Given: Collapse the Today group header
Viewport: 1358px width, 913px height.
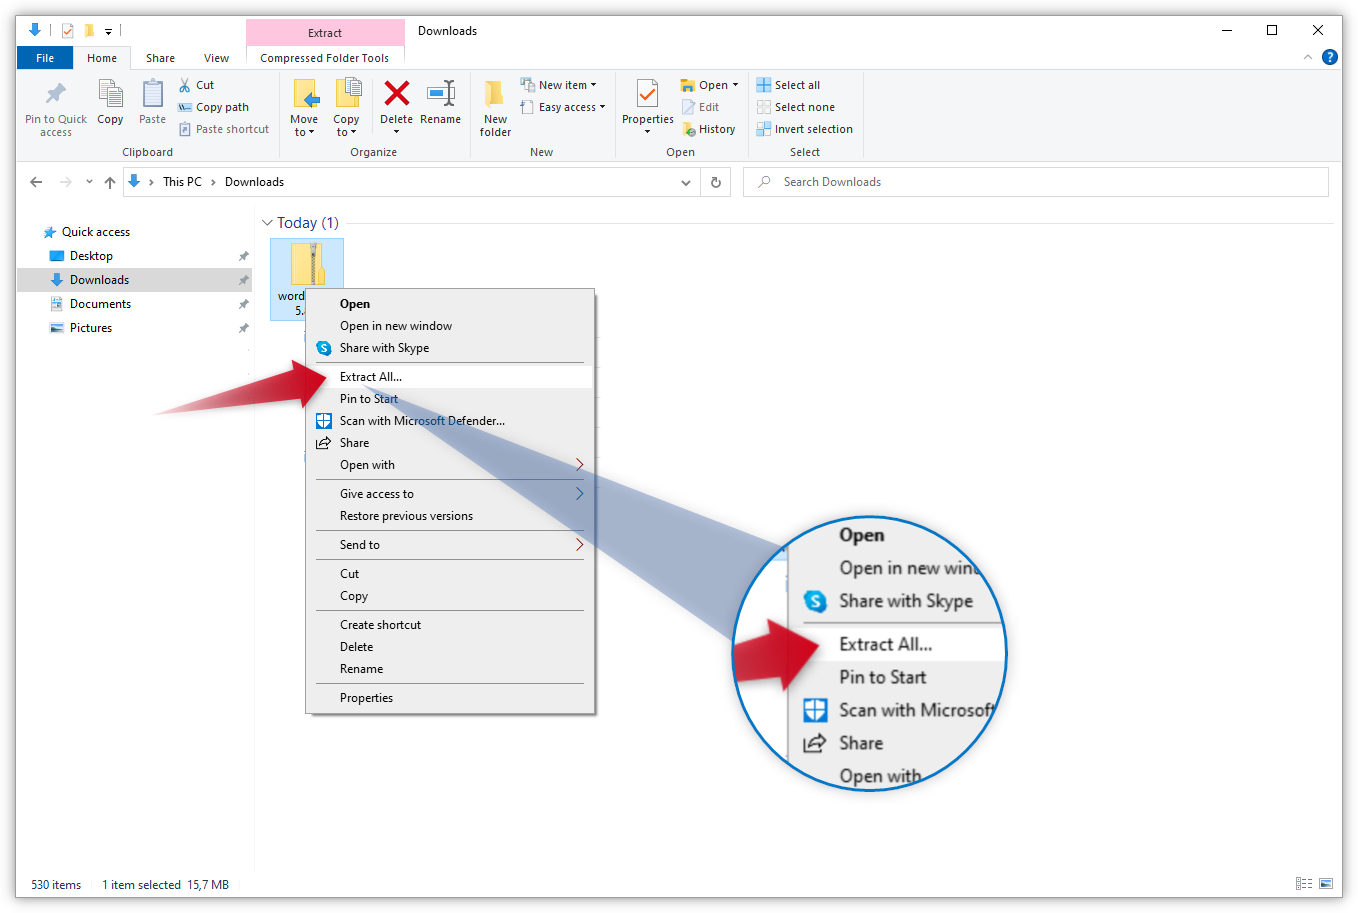Looking at the screenshot, I should coord(267,223).
